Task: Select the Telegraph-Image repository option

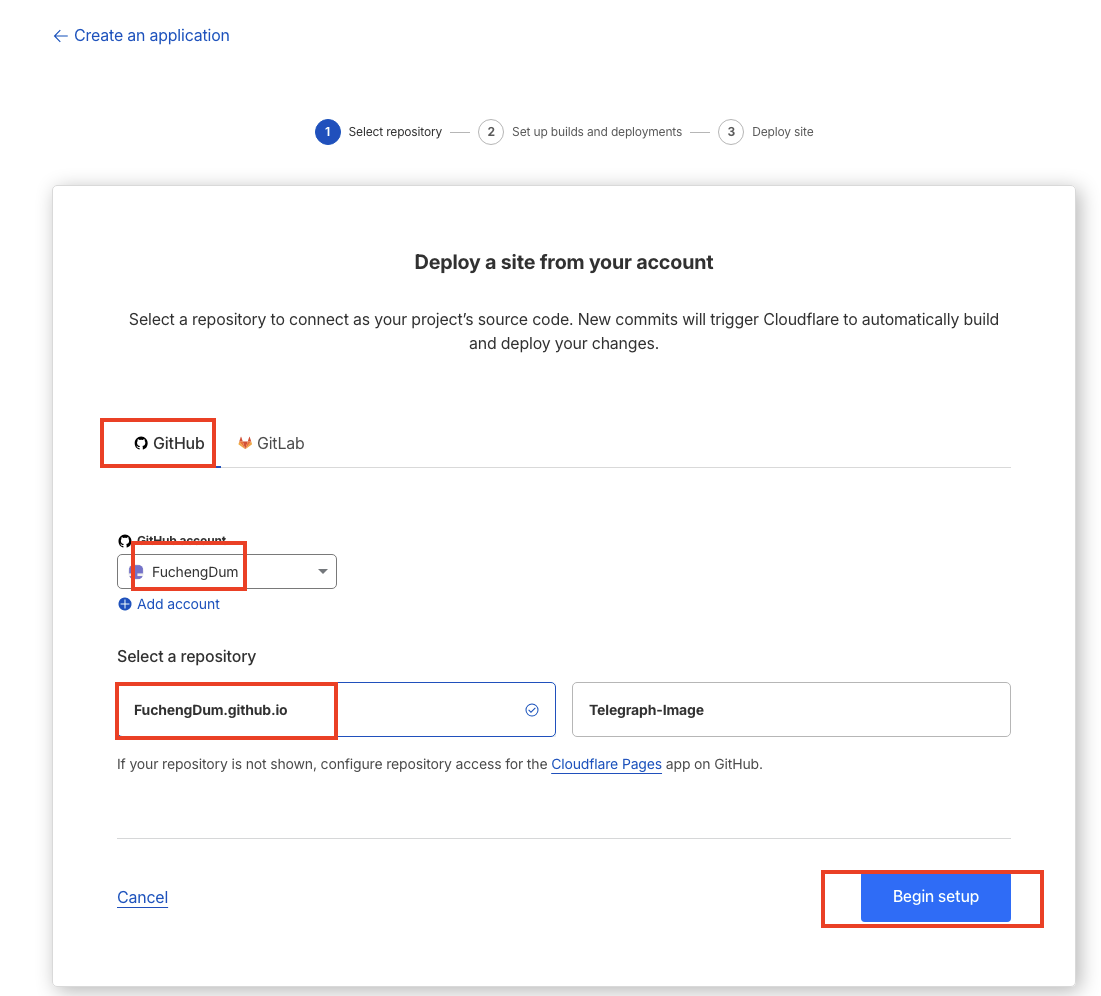Action: click(791, 710)
